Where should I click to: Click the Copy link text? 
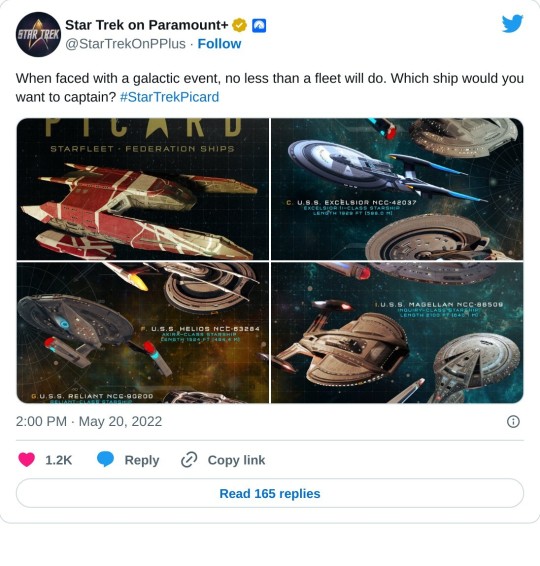pos(236,460)
